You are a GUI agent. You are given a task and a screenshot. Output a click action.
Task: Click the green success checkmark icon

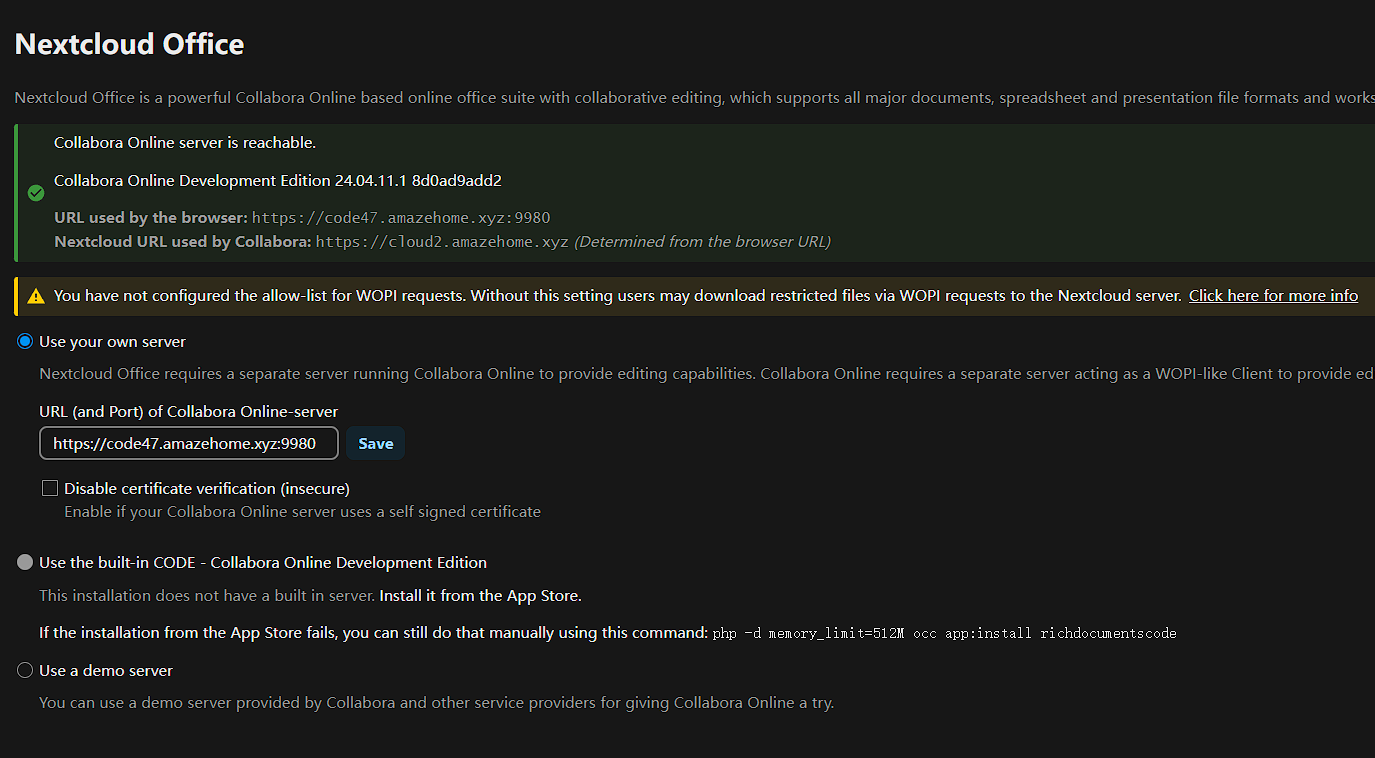tap(35, 192)
